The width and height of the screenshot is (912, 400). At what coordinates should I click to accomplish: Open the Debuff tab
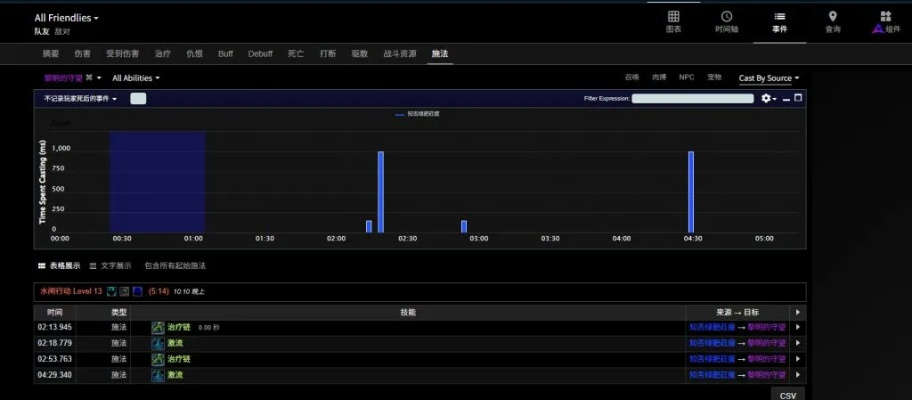pos(260,53)
